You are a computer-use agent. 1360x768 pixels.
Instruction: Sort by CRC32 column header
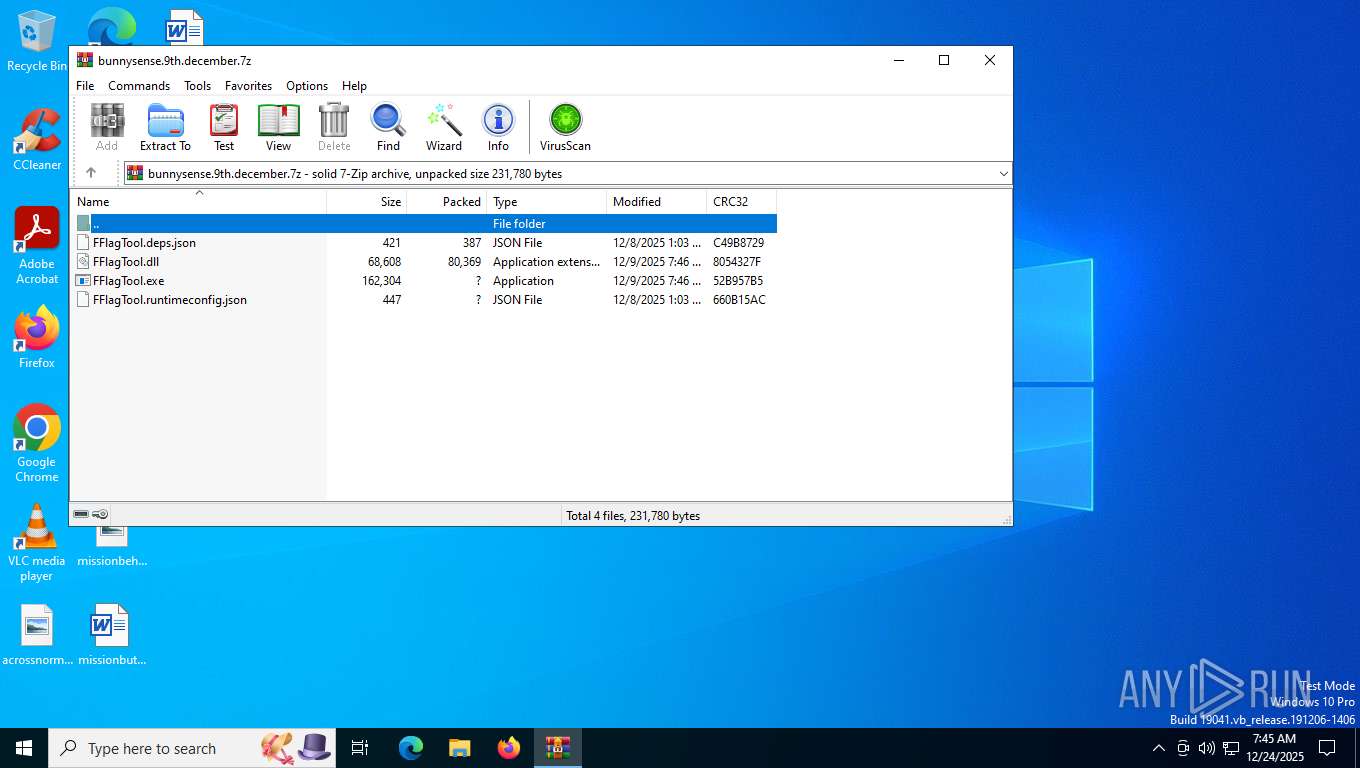pos(742,201)
